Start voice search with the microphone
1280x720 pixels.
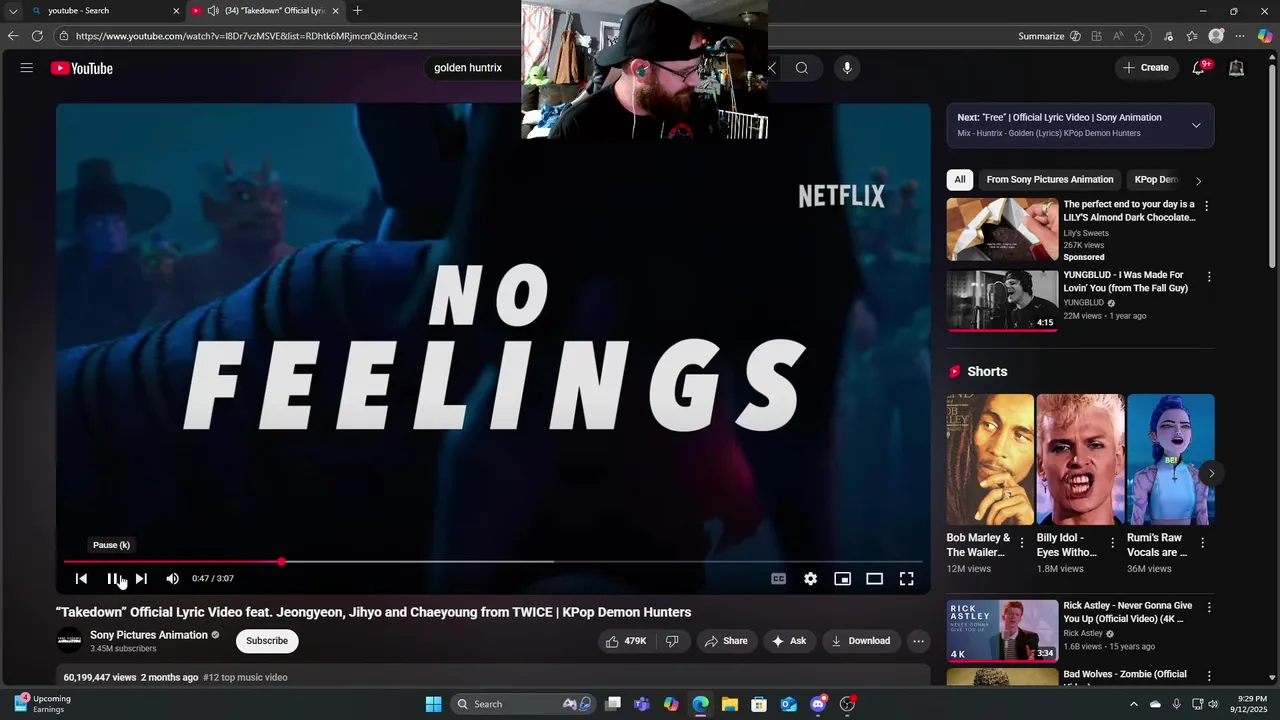click(x=847, y=68)
